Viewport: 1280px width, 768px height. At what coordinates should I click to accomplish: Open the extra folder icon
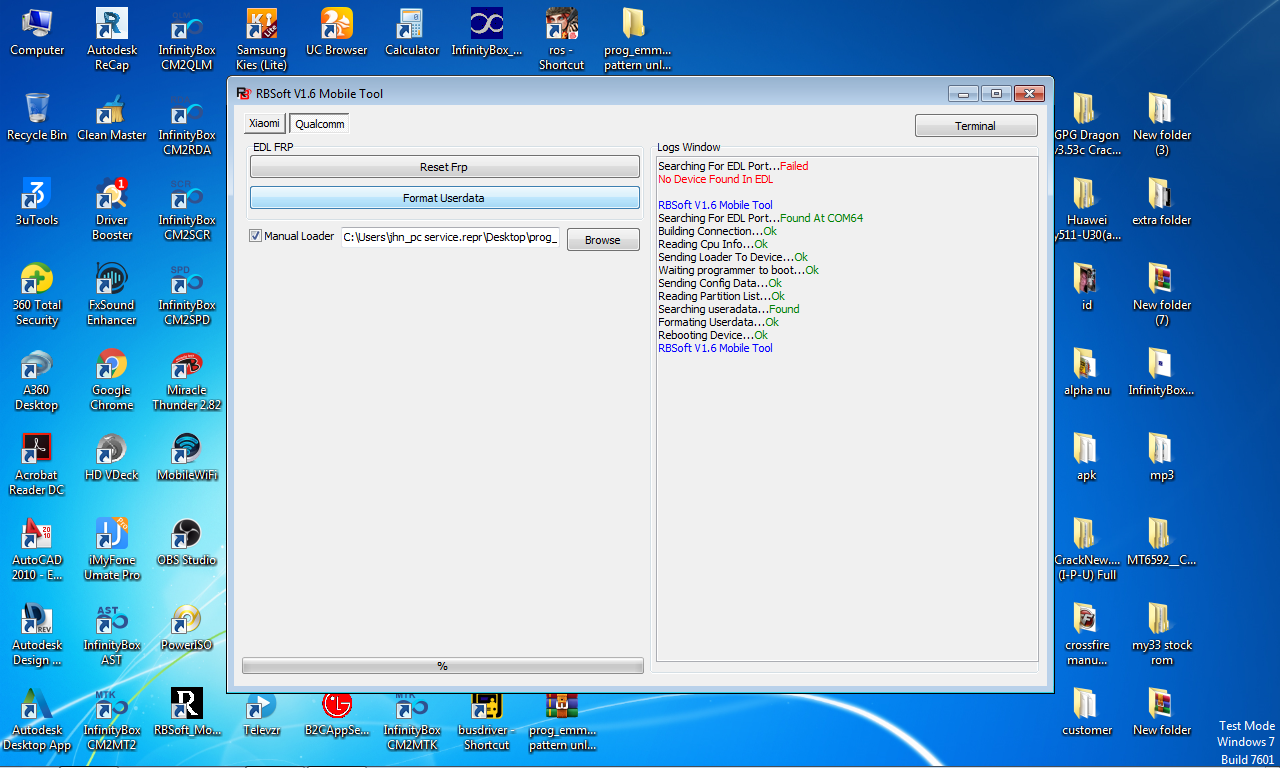click(x=1162, y=203)
